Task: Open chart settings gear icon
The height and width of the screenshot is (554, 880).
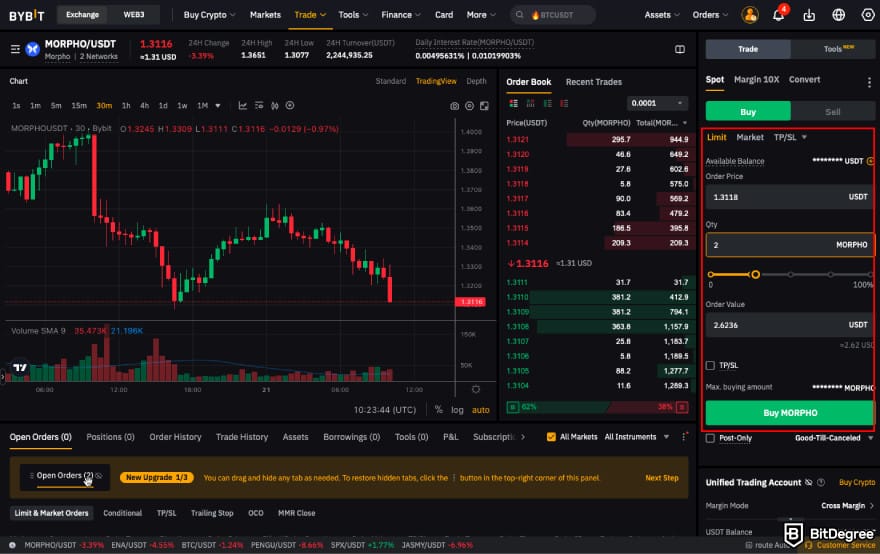Action: (469, 106)
